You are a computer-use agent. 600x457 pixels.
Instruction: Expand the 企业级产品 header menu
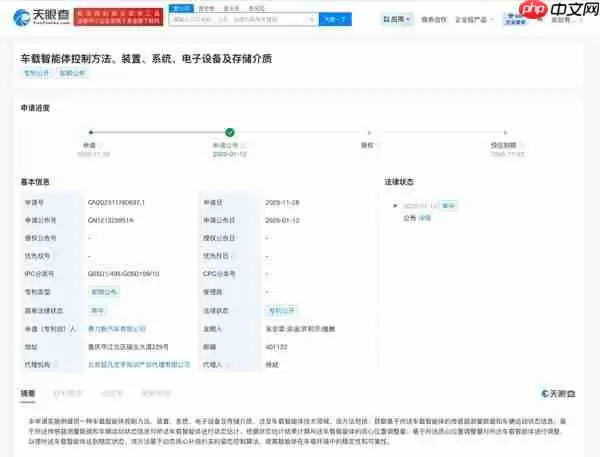point(474,20)
